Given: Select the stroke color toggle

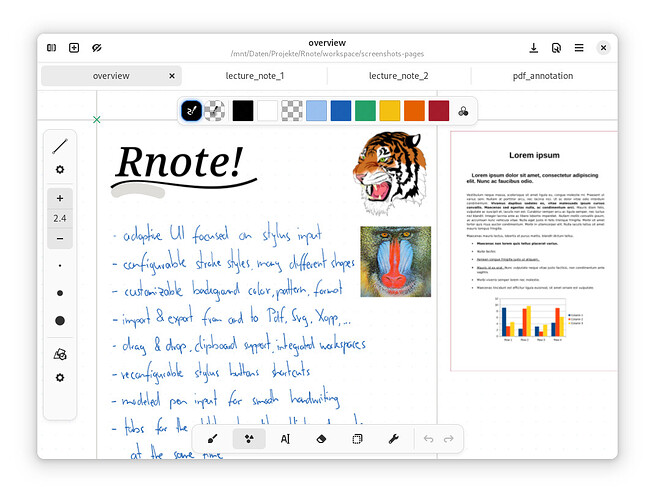Looking at the screenshot, I should 191,111.
